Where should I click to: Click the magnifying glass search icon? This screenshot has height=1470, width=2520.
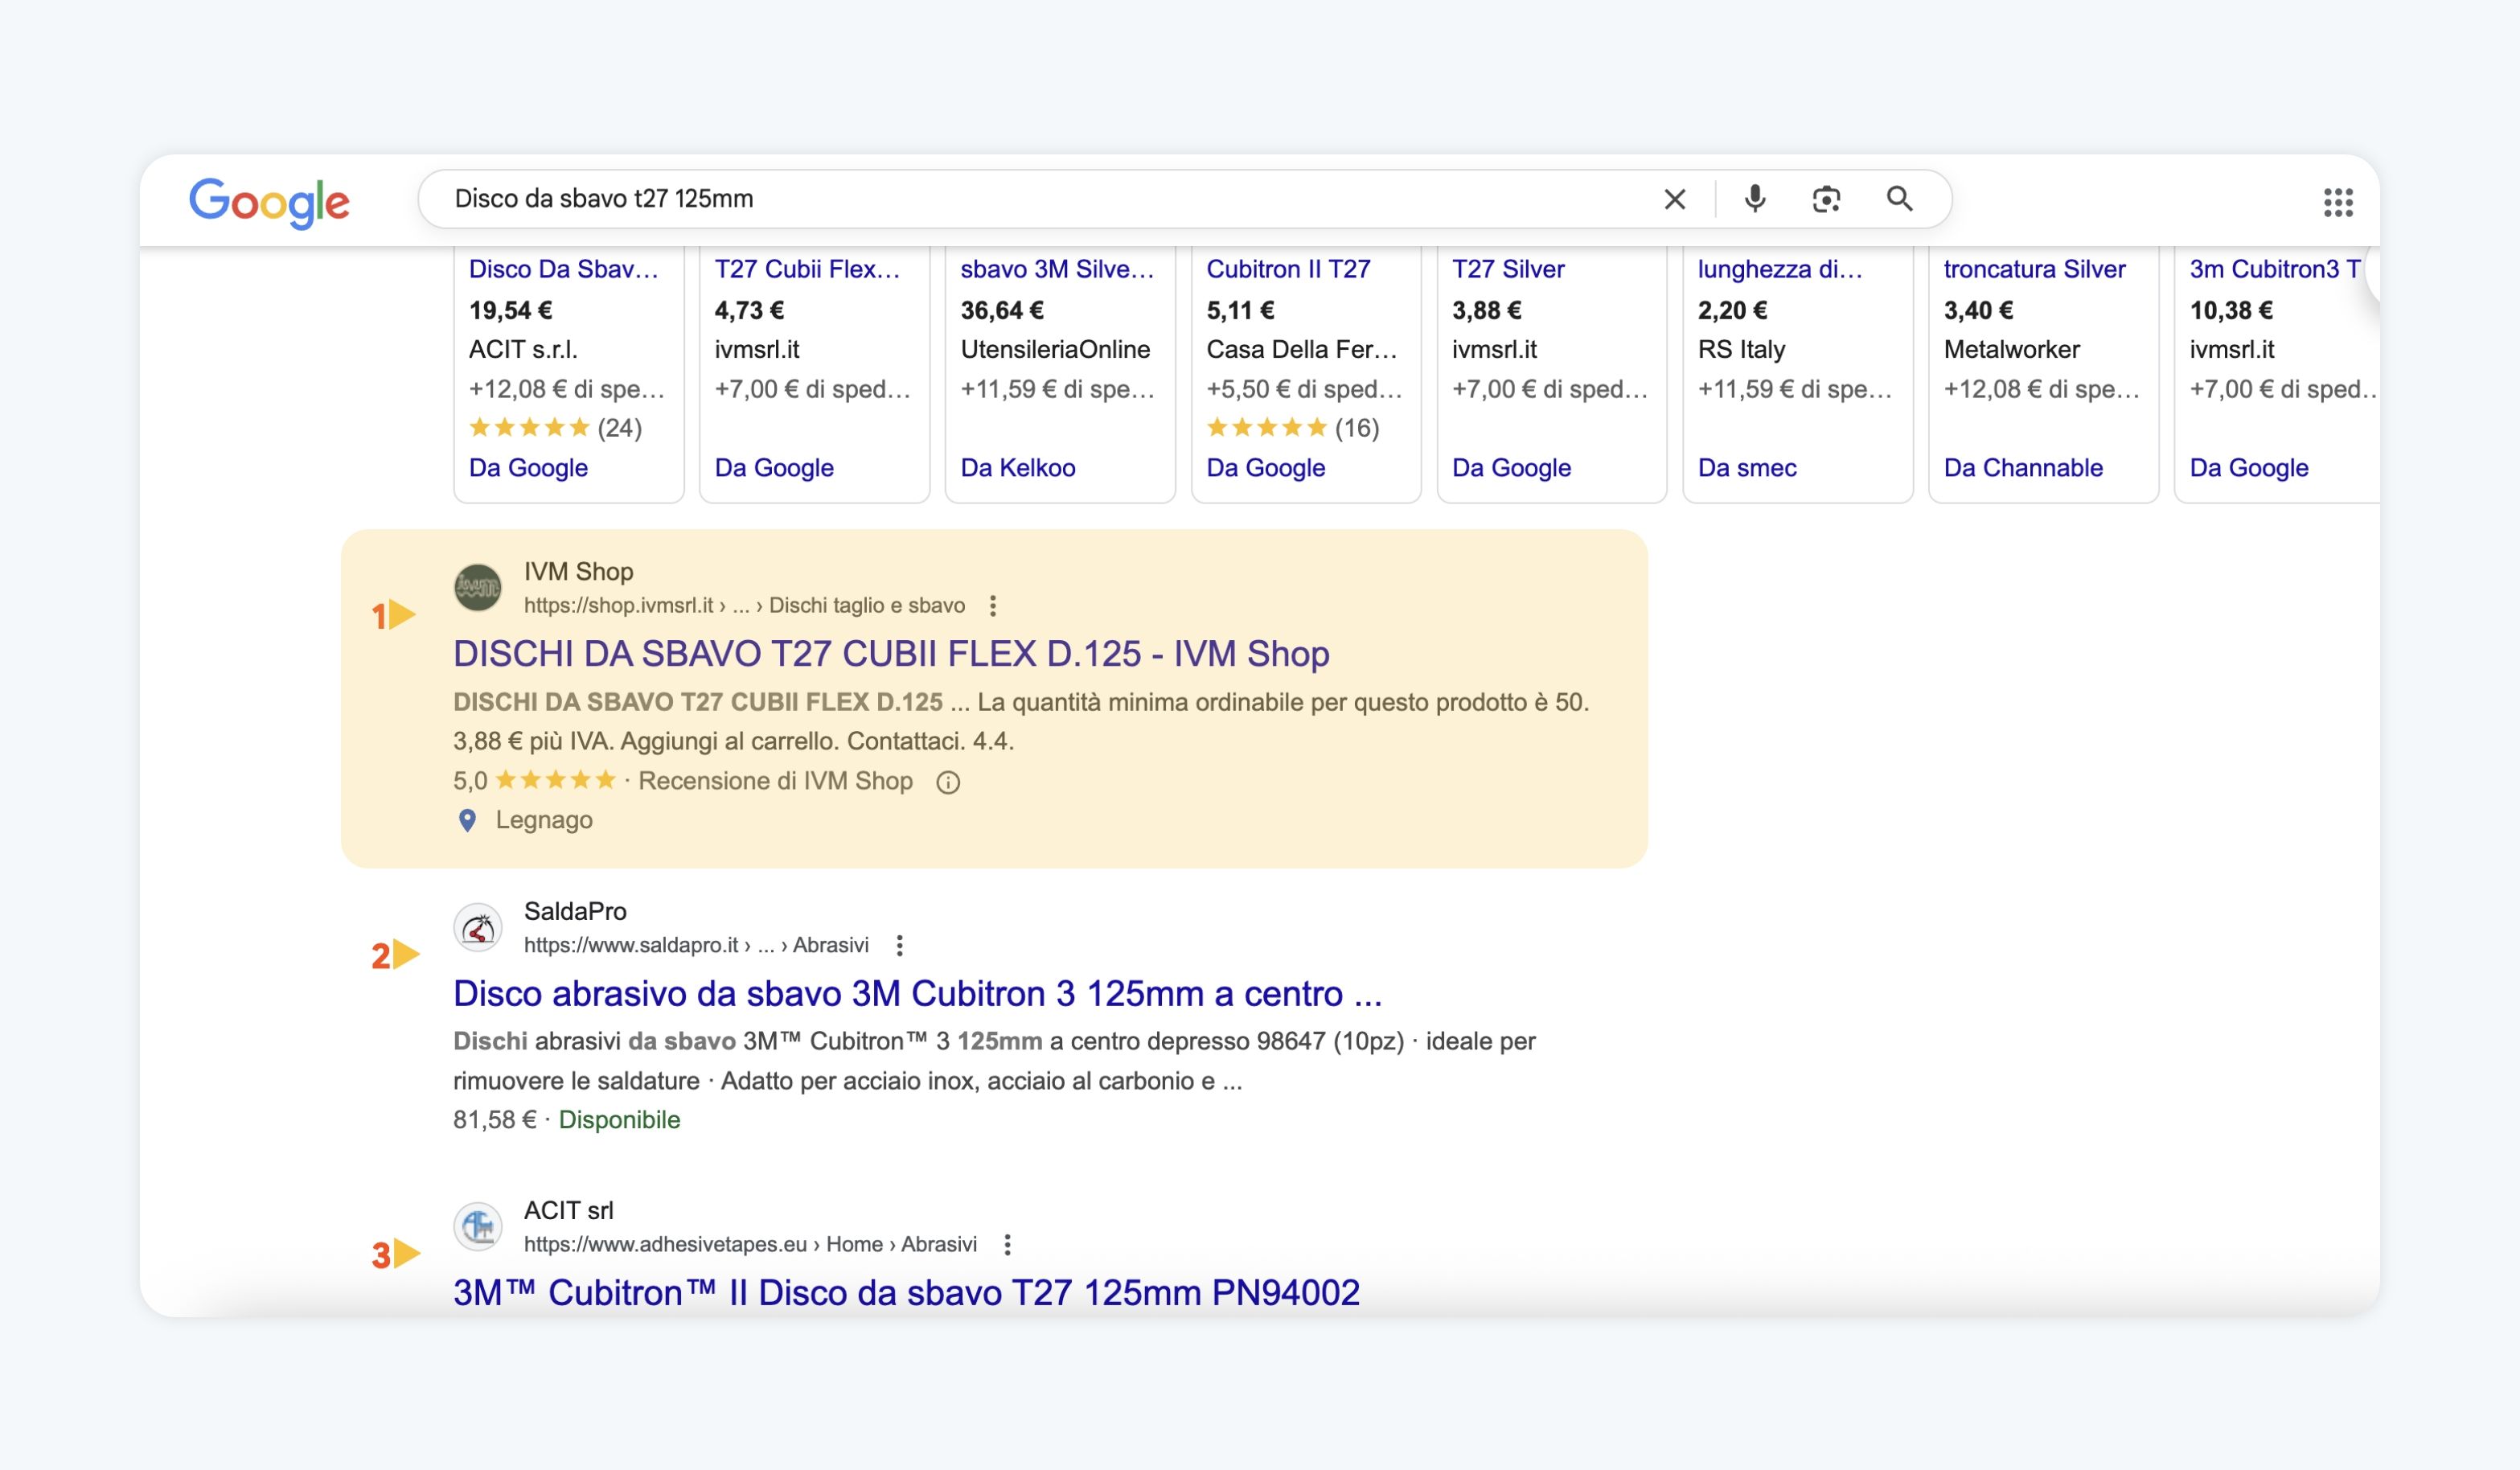(x=1899, y=199)
